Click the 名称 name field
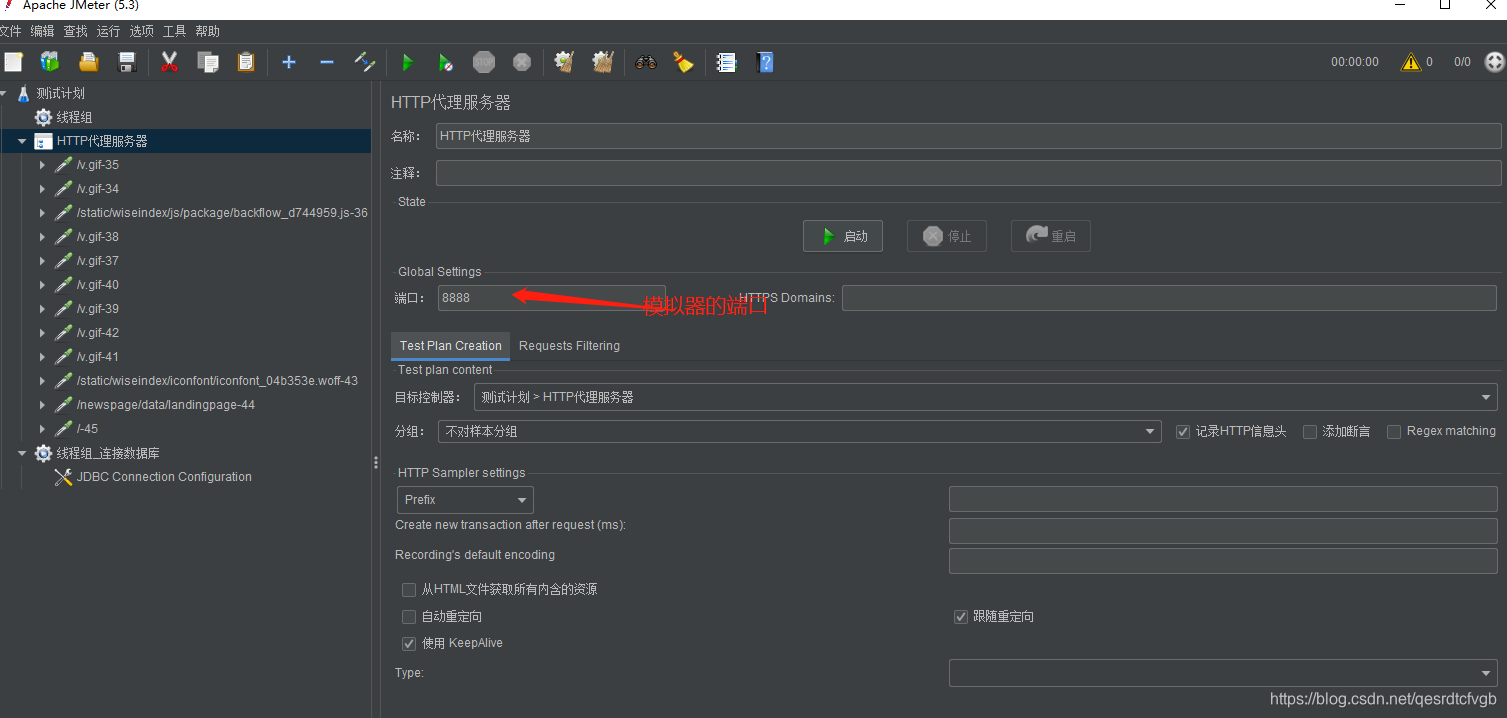Screen dimensions: 1507x718 [x=968, y=136]
